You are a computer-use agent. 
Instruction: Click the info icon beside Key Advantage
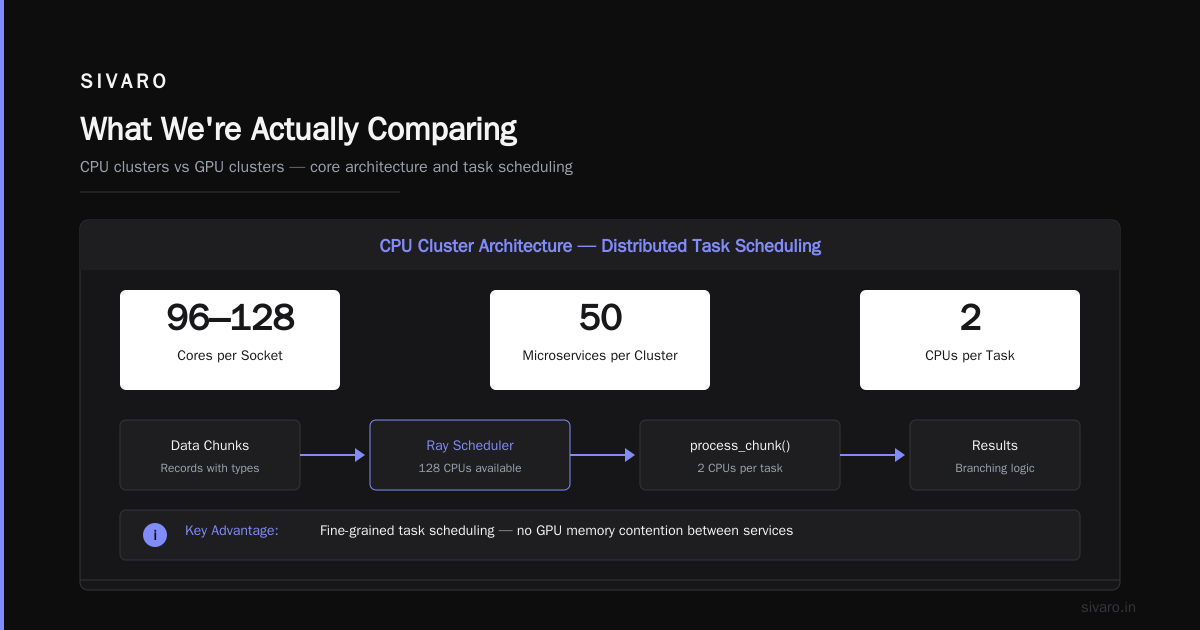(155, 535)
